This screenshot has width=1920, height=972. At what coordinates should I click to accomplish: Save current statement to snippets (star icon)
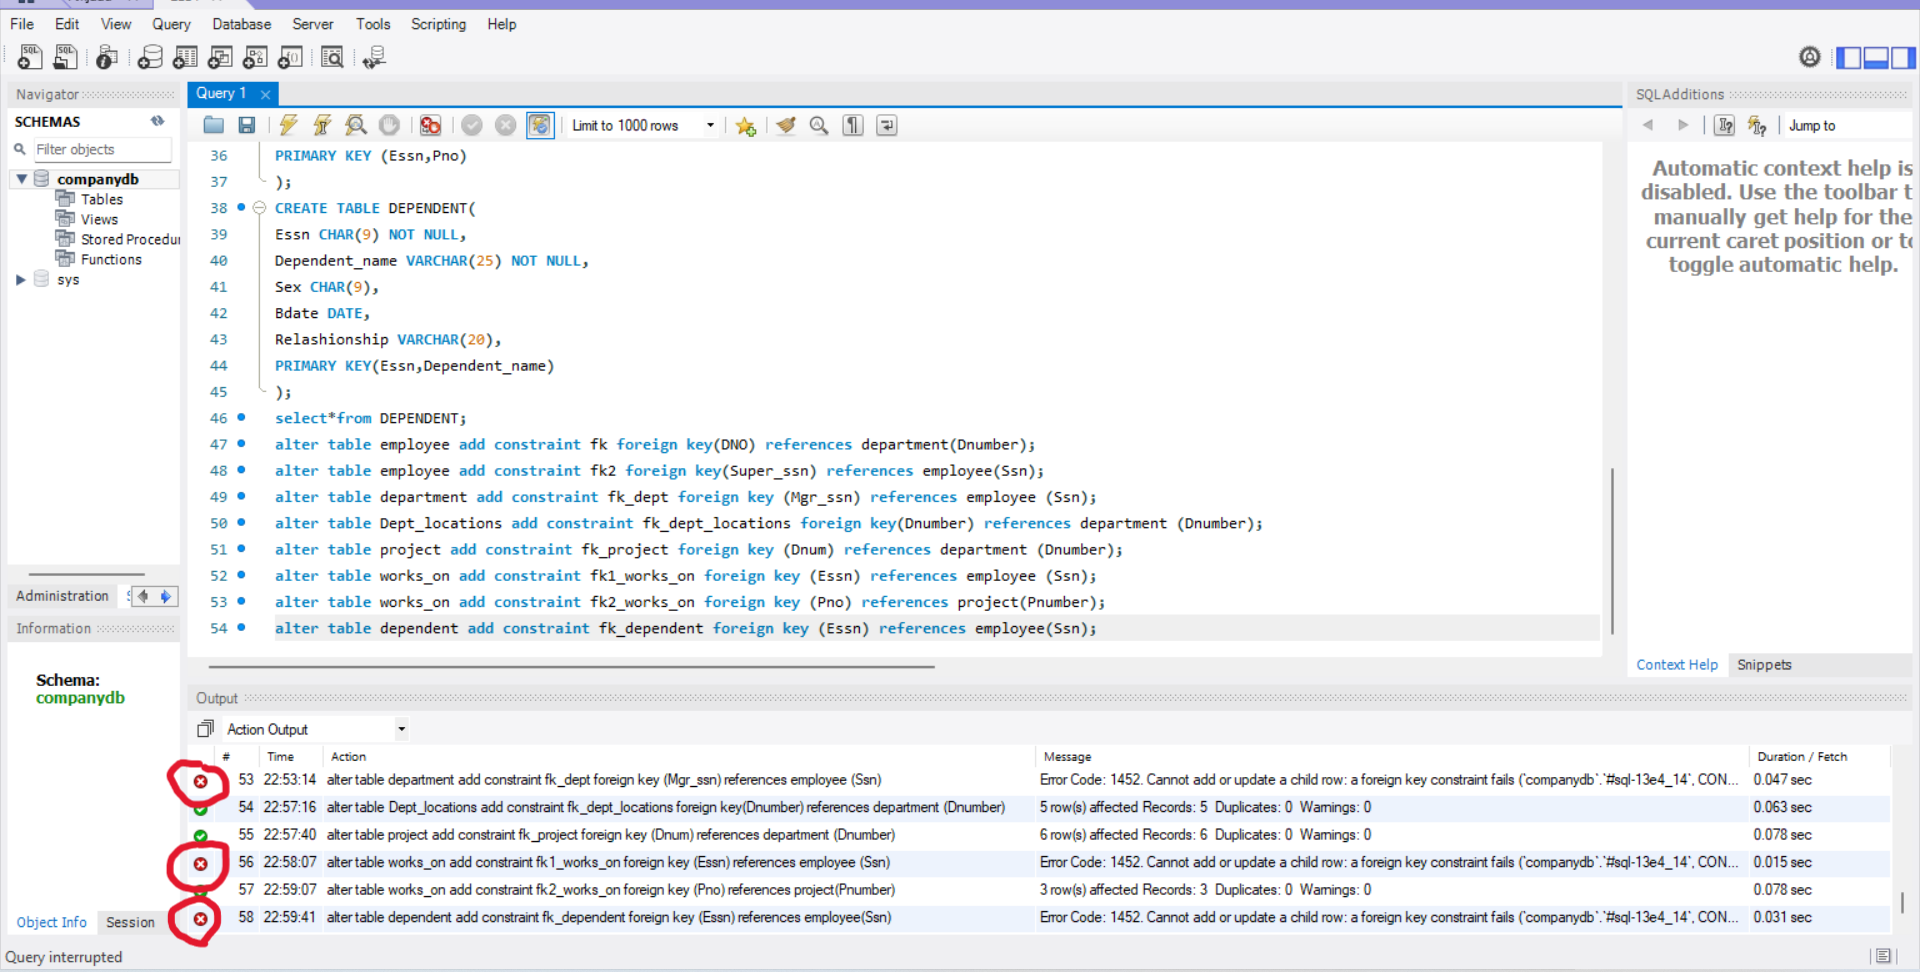coord(745,125)
